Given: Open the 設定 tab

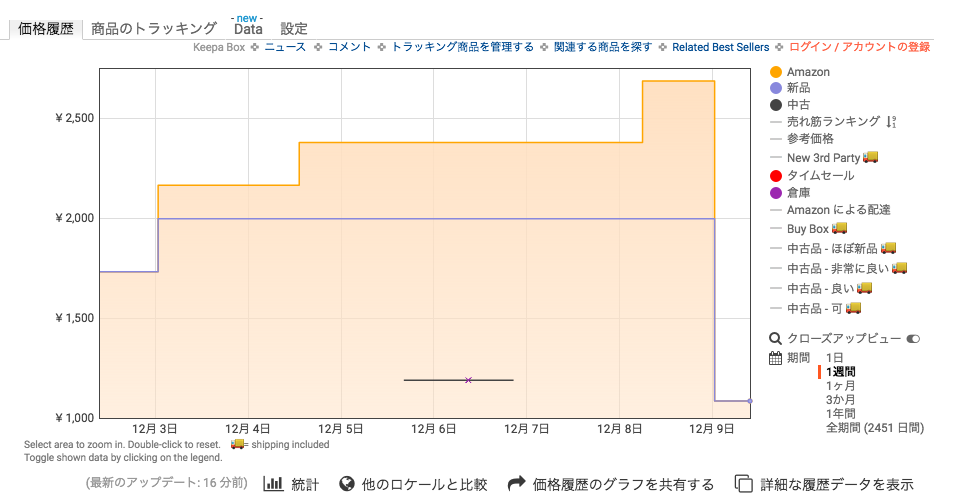Looking at the screenshot, I should pyautogui.click(x=294, y=29).
